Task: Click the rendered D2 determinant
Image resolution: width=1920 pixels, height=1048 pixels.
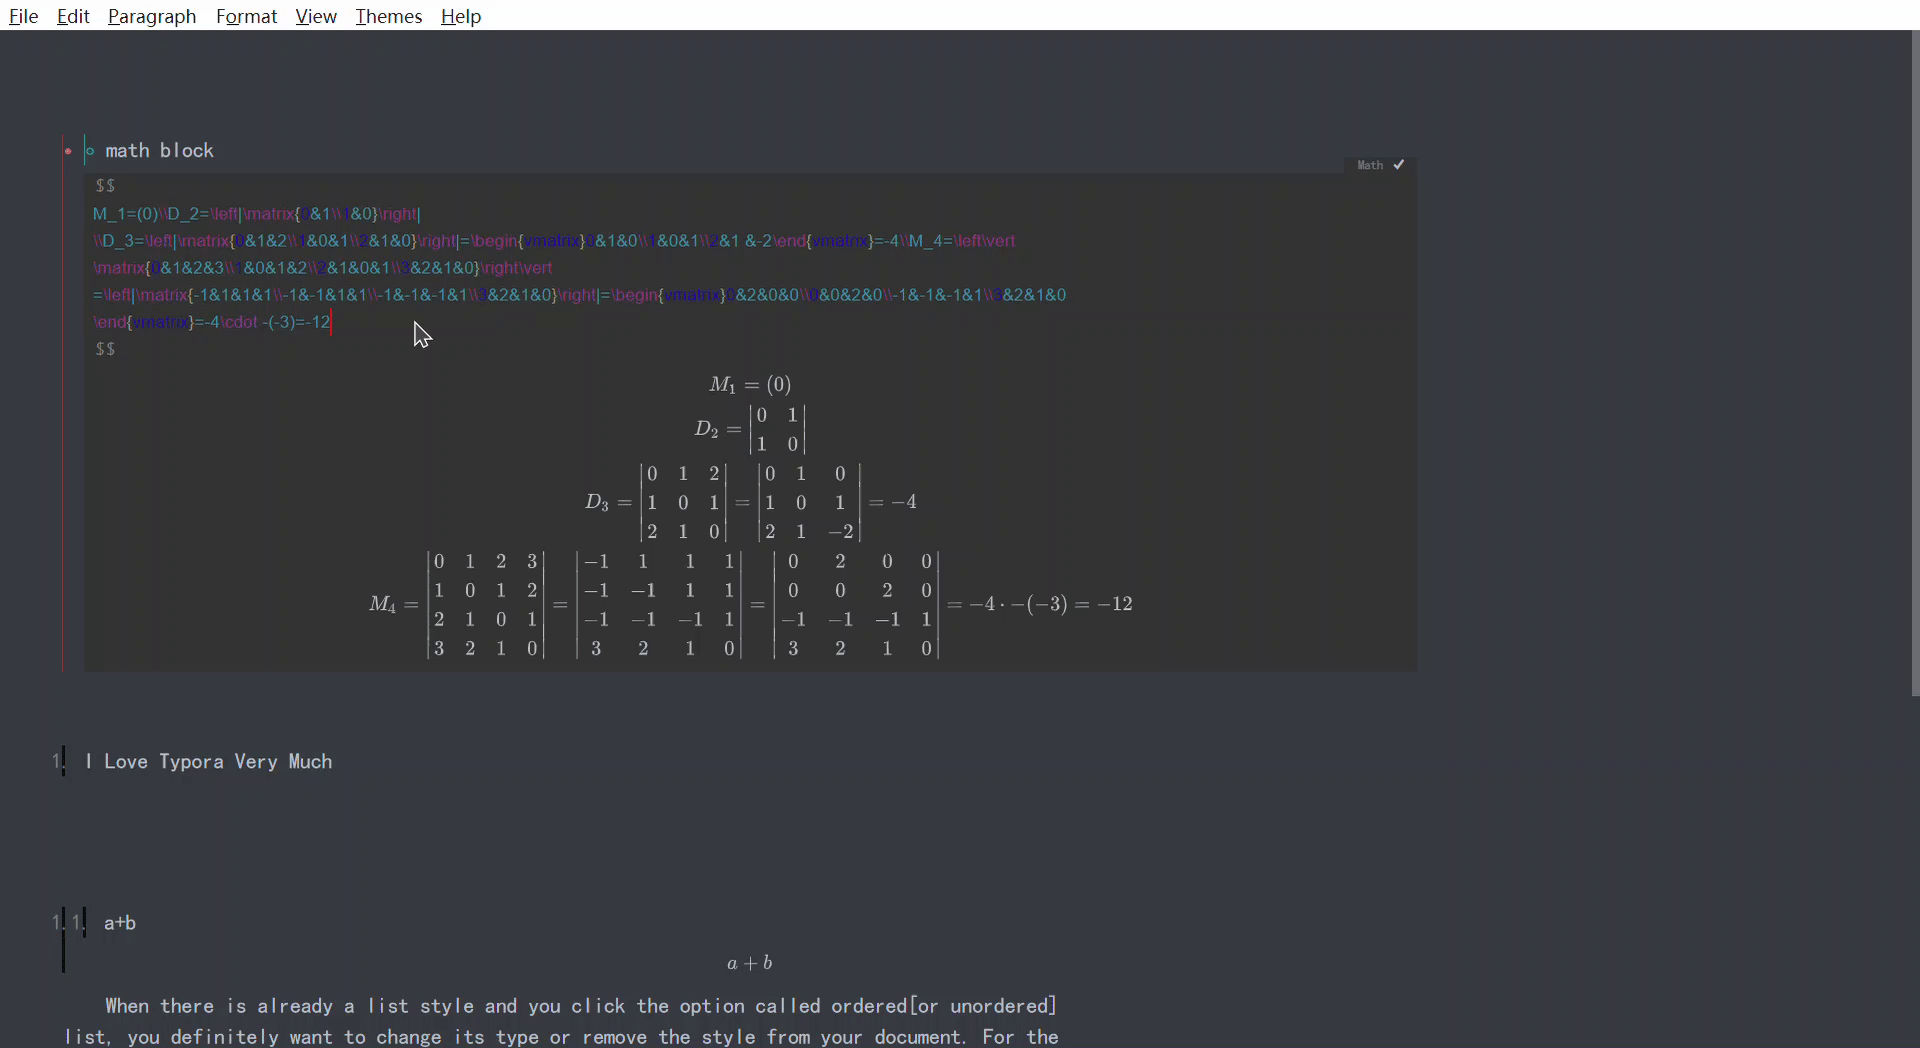Action: pyautogui.click(x=750, y=429)
